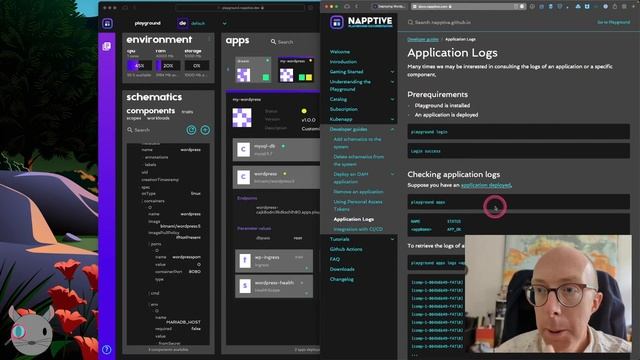This screenshot has height=360, width=640.
Task: Click the 'C' icon of the wordpress component
Action: 243,177
